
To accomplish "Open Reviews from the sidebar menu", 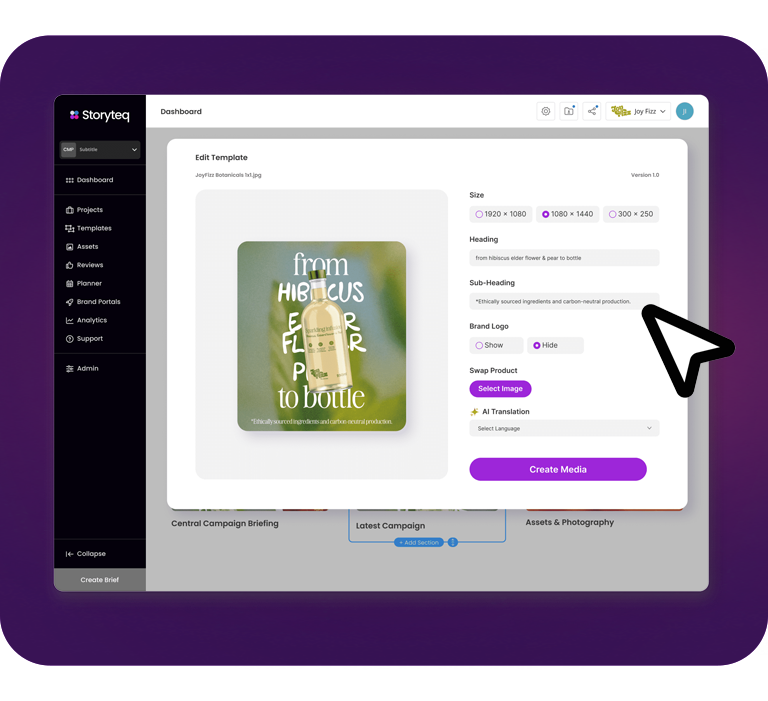I will (90, 266).
